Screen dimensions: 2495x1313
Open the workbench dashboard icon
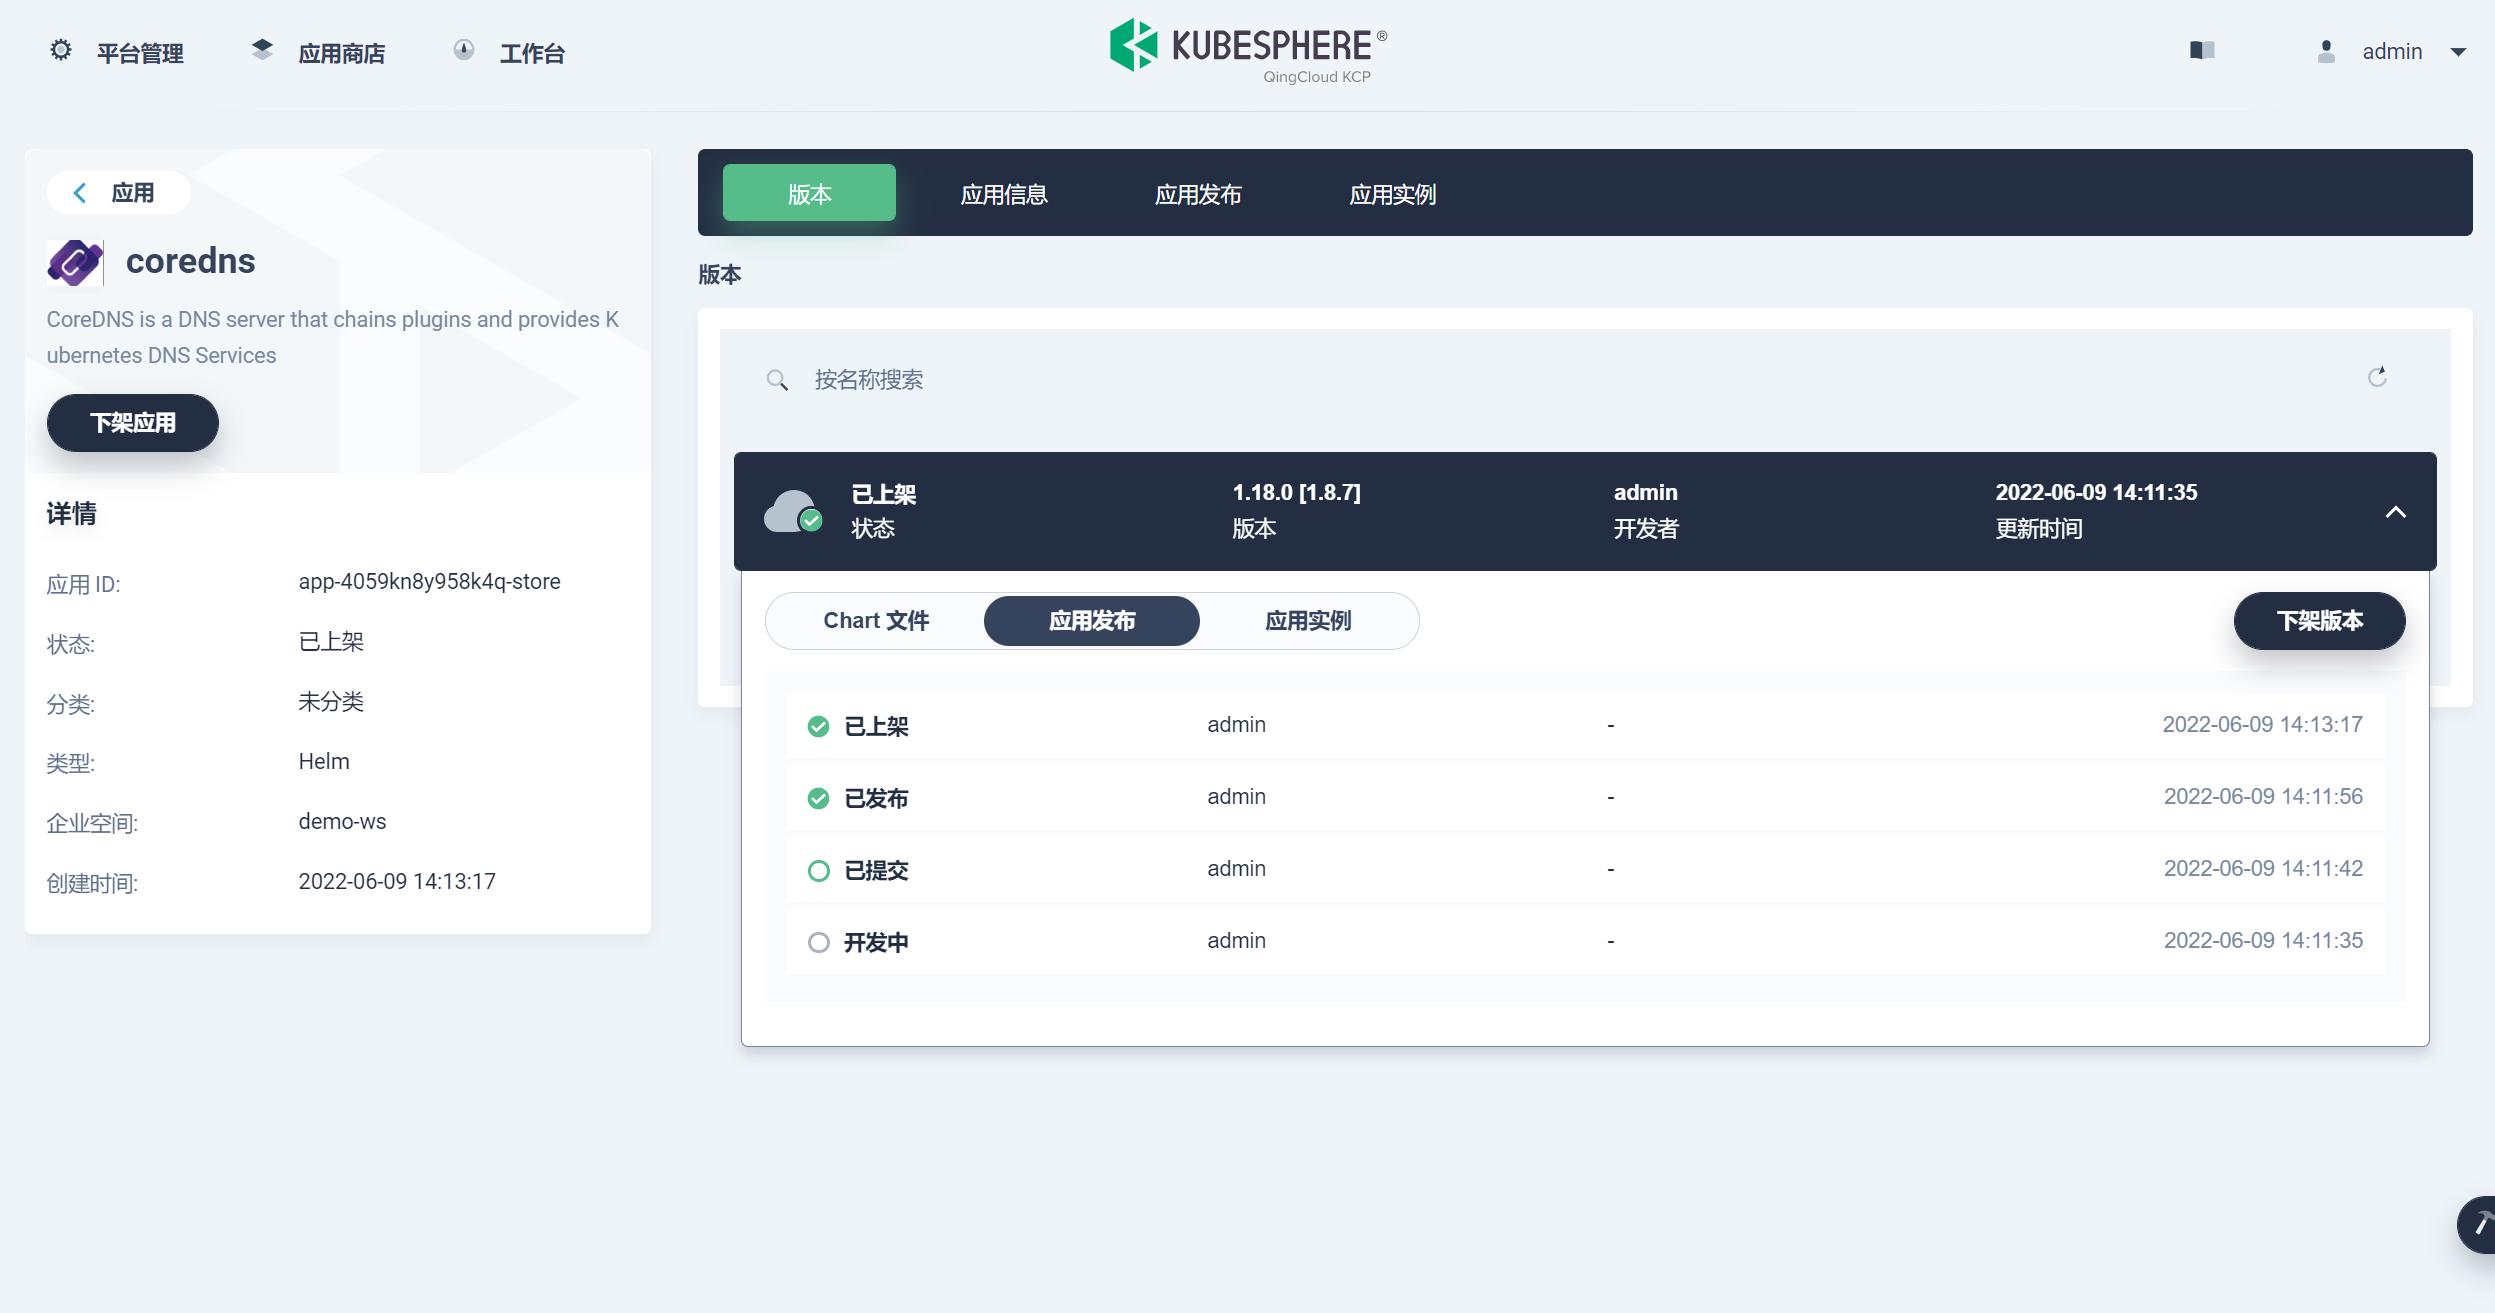[x=464, y=50]
